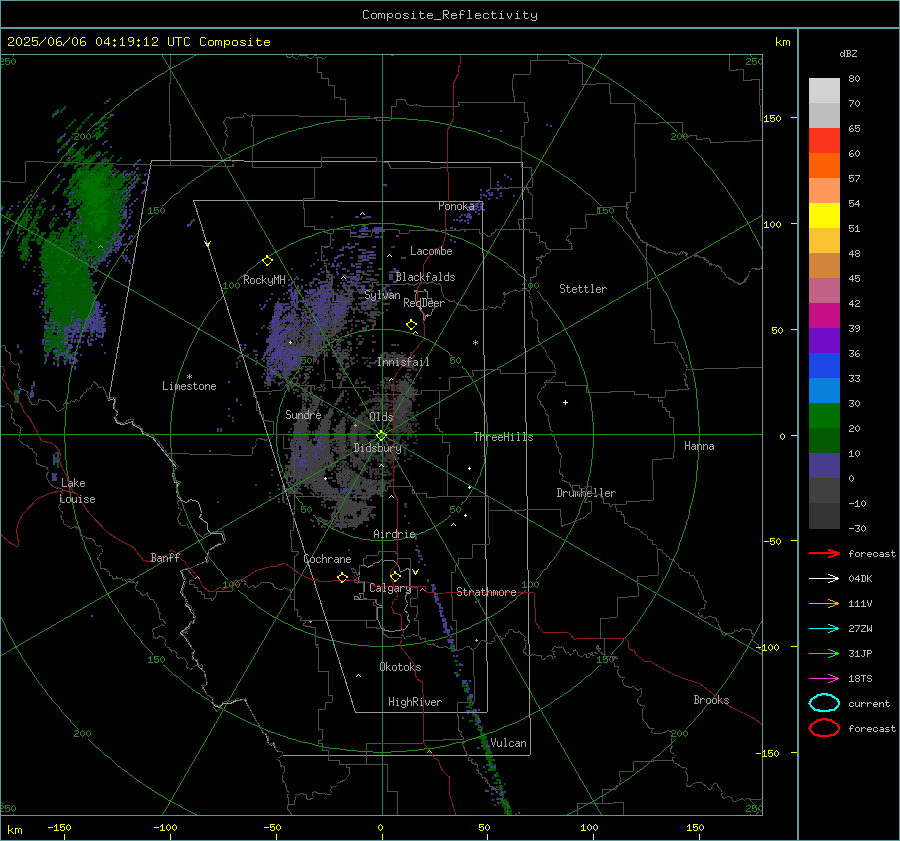900x841 pixels.
Task: Click the 27ZW legend label
Action: 860,629
